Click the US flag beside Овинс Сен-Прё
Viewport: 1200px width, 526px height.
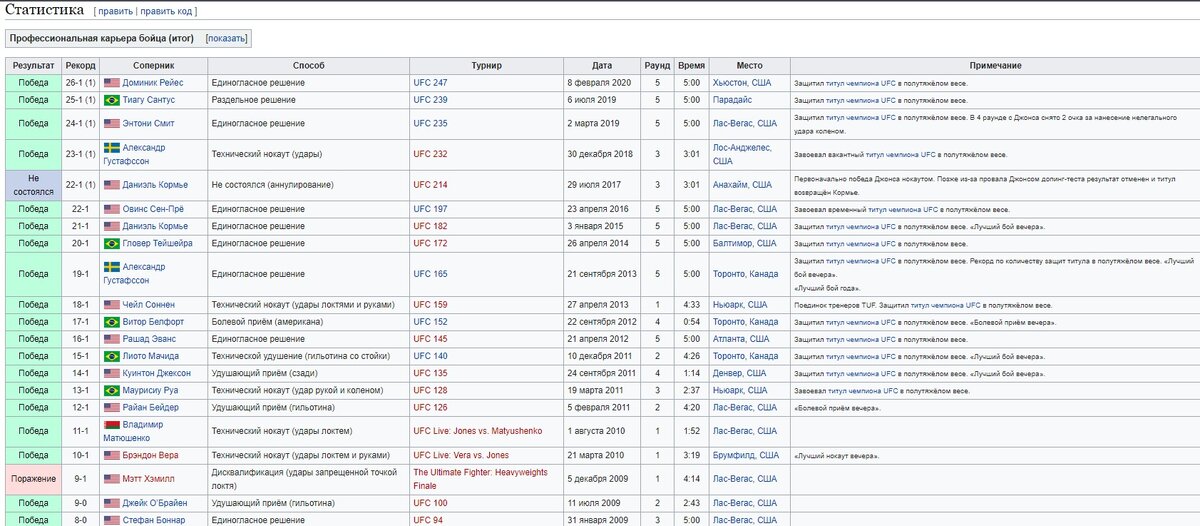tap(112, 209)
